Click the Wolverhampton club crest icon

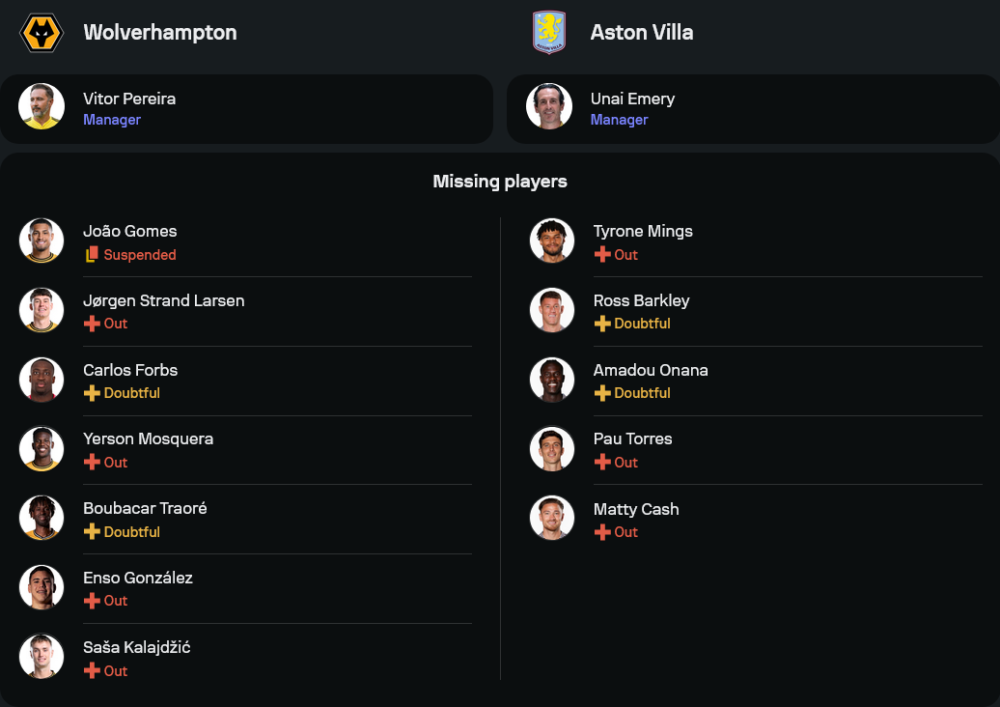coord(41,33)
